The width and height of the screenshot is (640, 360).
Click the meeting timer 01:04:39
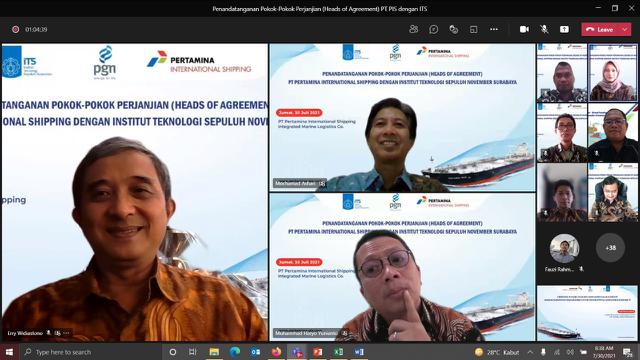[36, 29]
